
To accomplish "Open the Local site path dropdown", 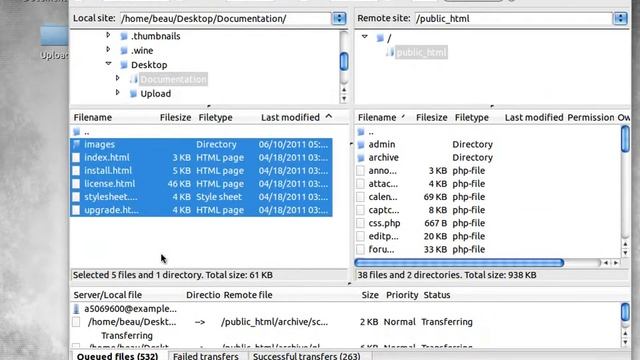I will click(x=339, y=18).
